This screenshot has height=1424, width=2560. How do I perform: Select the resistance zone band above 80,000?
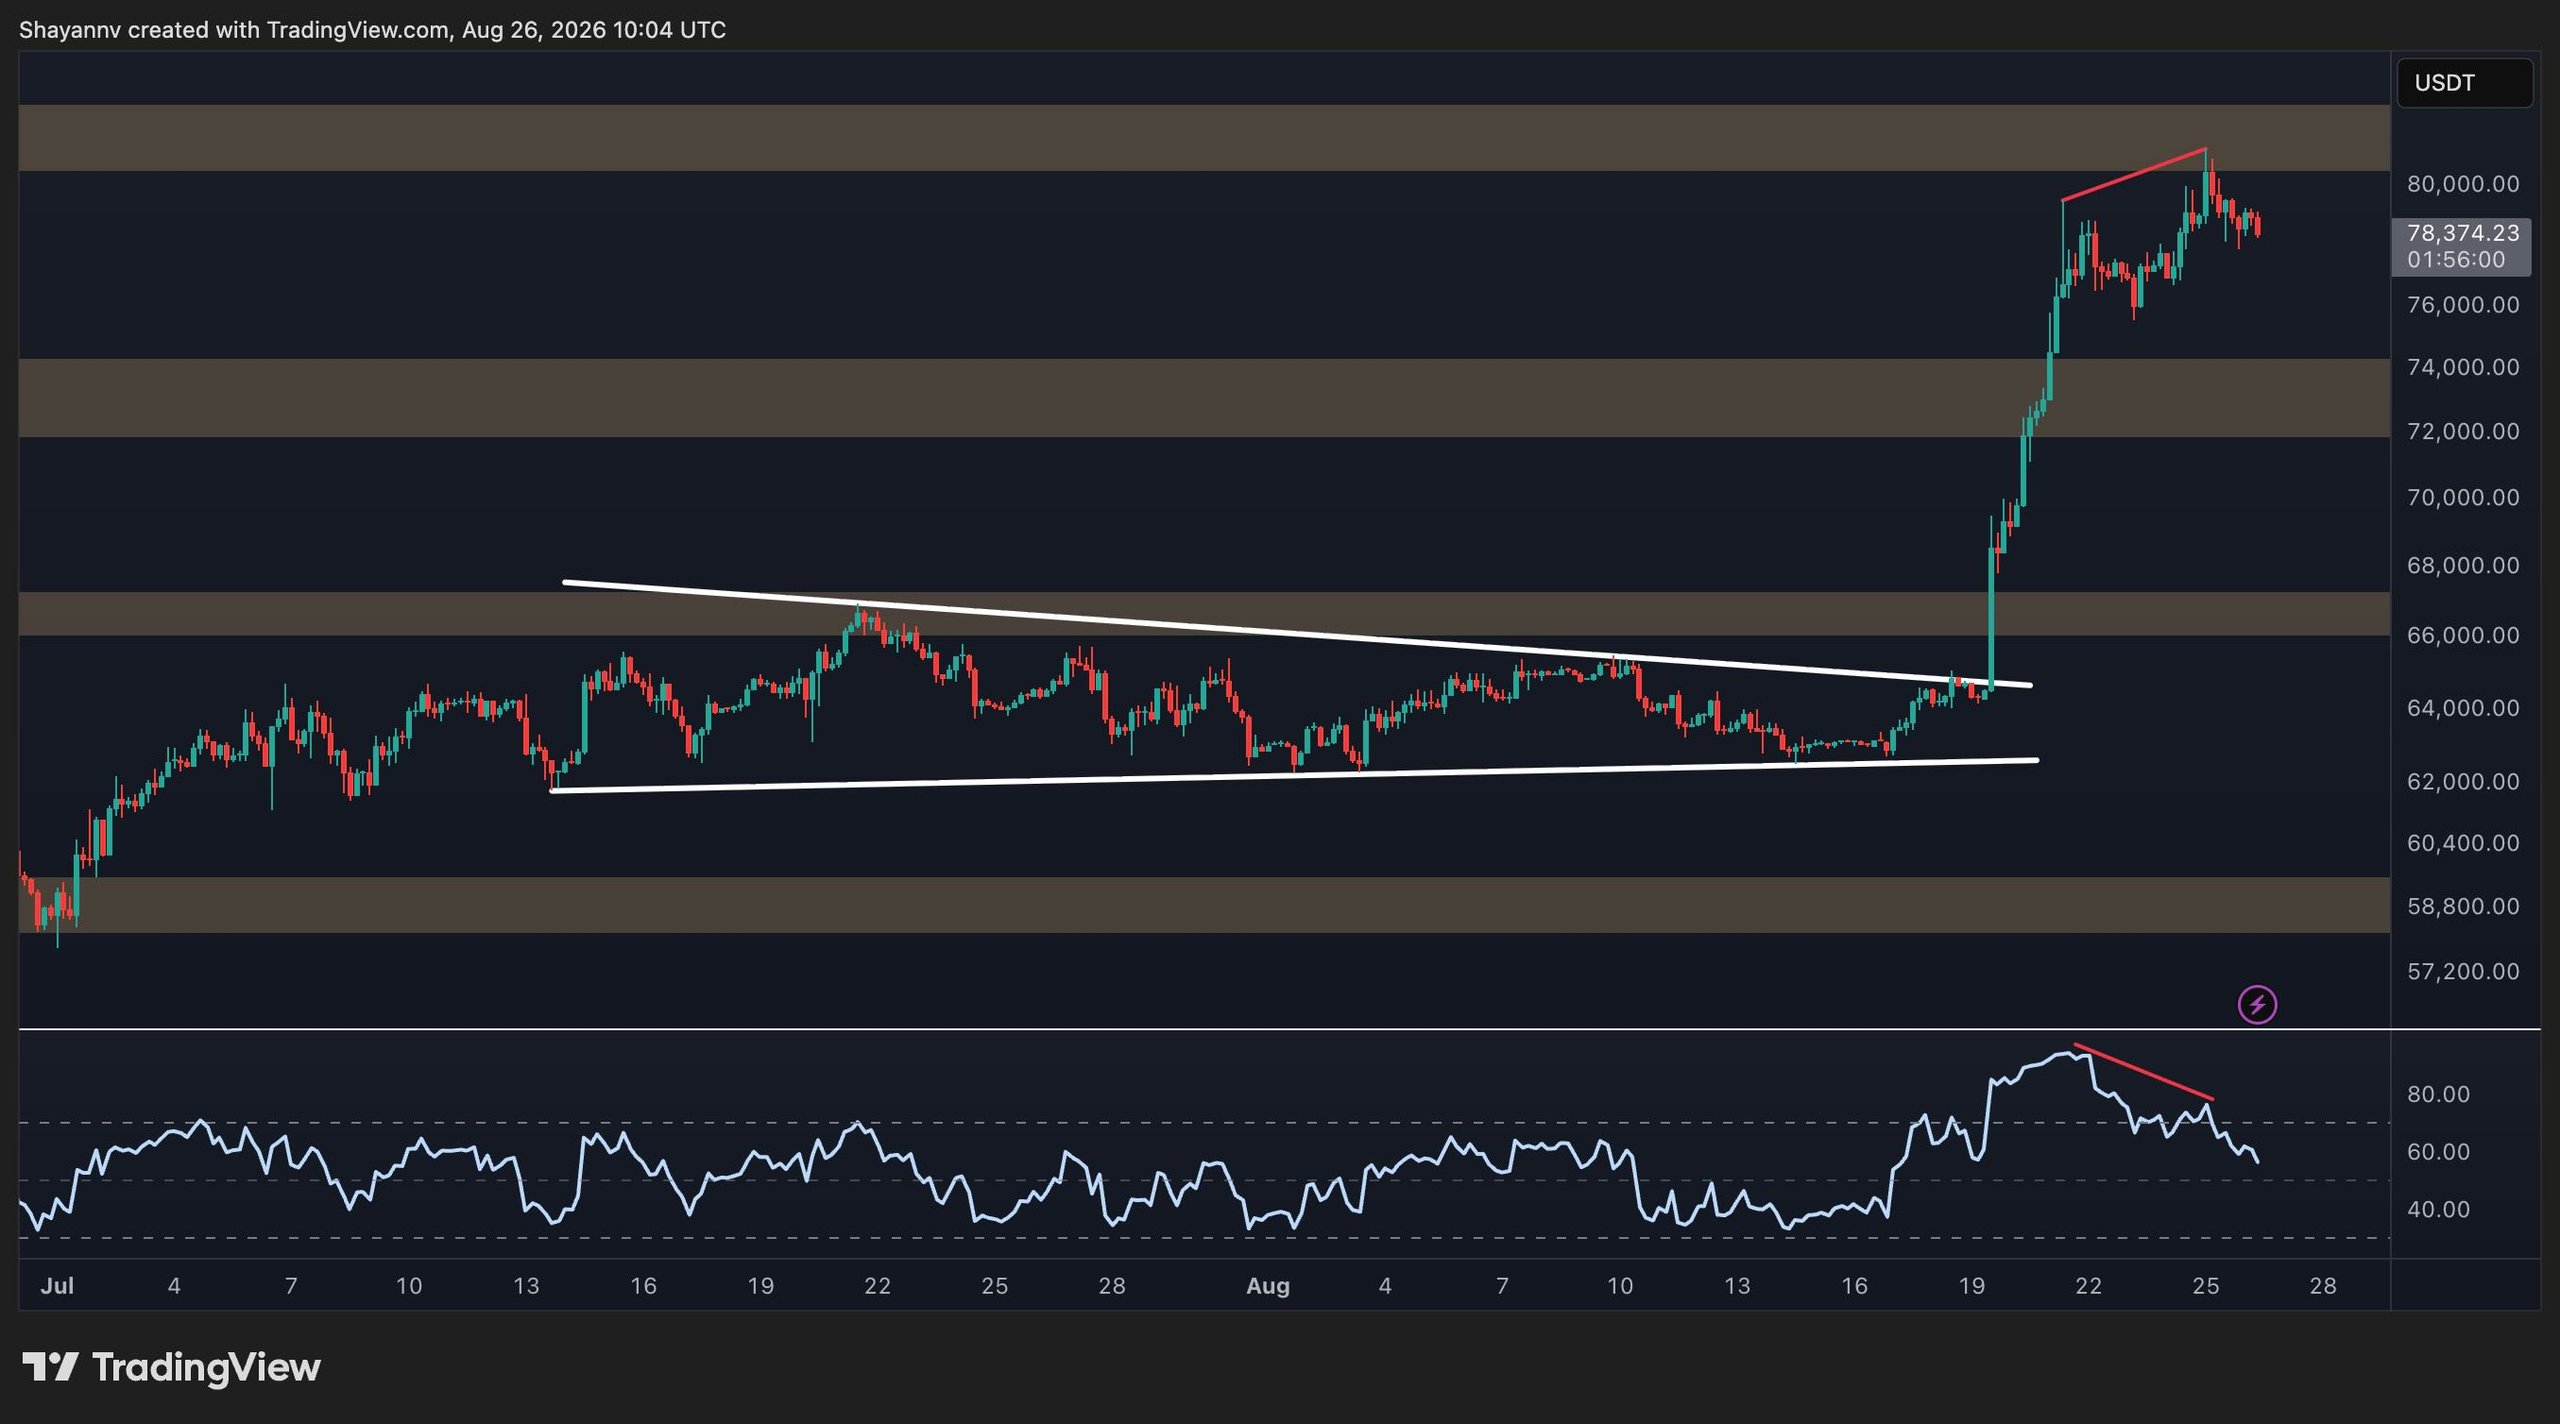(x=1204, y=138)
